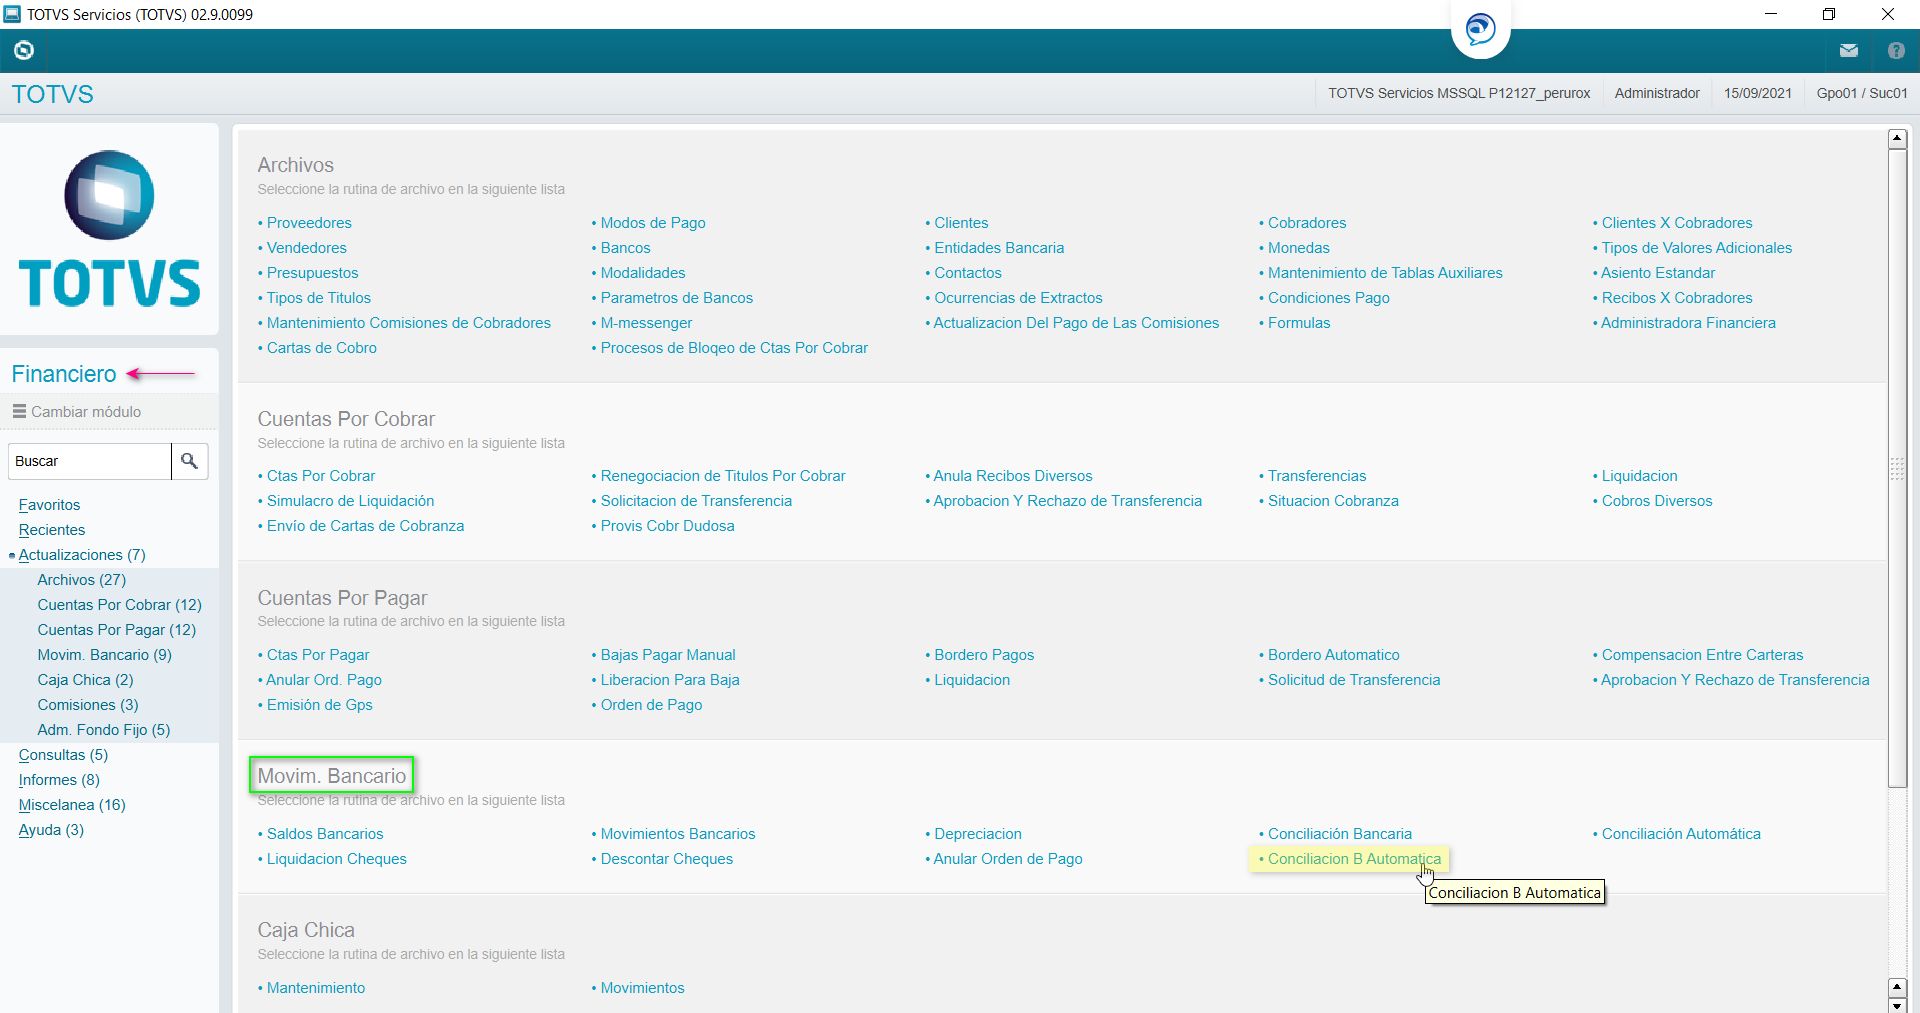This screenshot has width=1920, height=1013.
Task: Open Situacion Cobranza link
Action: tap(1333, 501)
